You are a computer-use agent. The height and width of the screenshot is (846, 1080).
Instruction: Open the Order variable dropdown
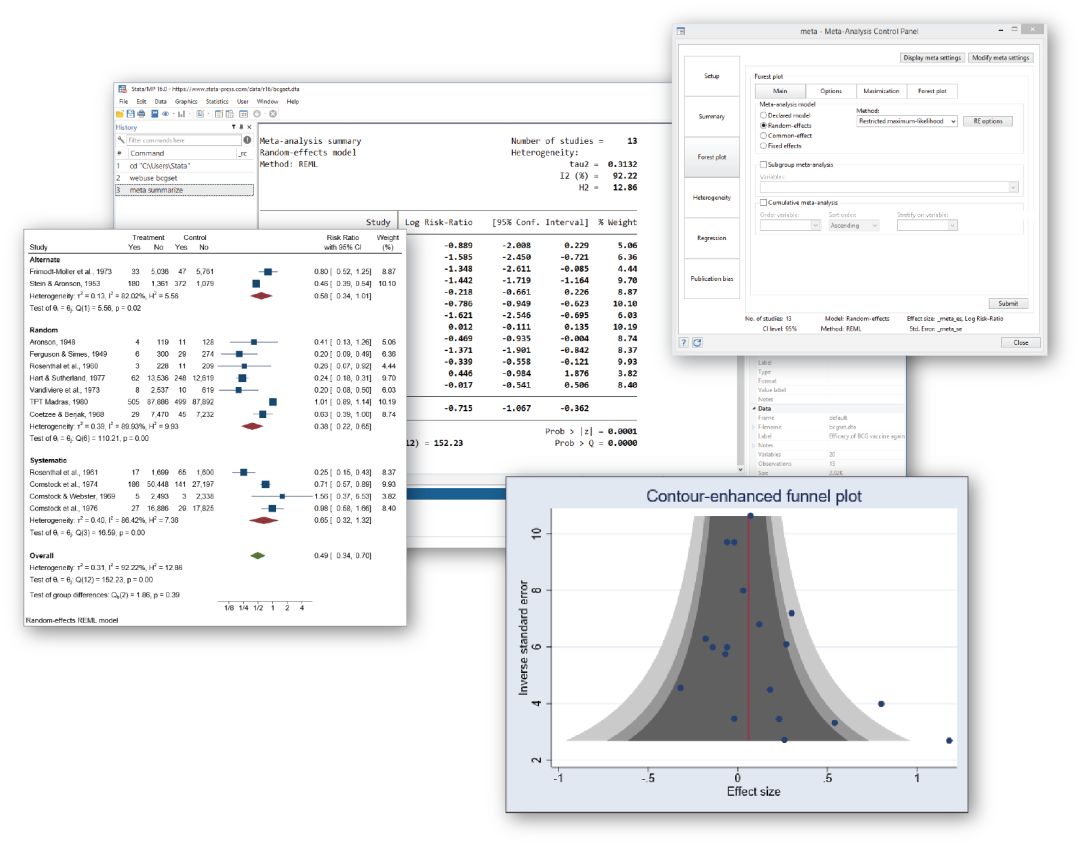pyautogui.click(x=790, y=225)
